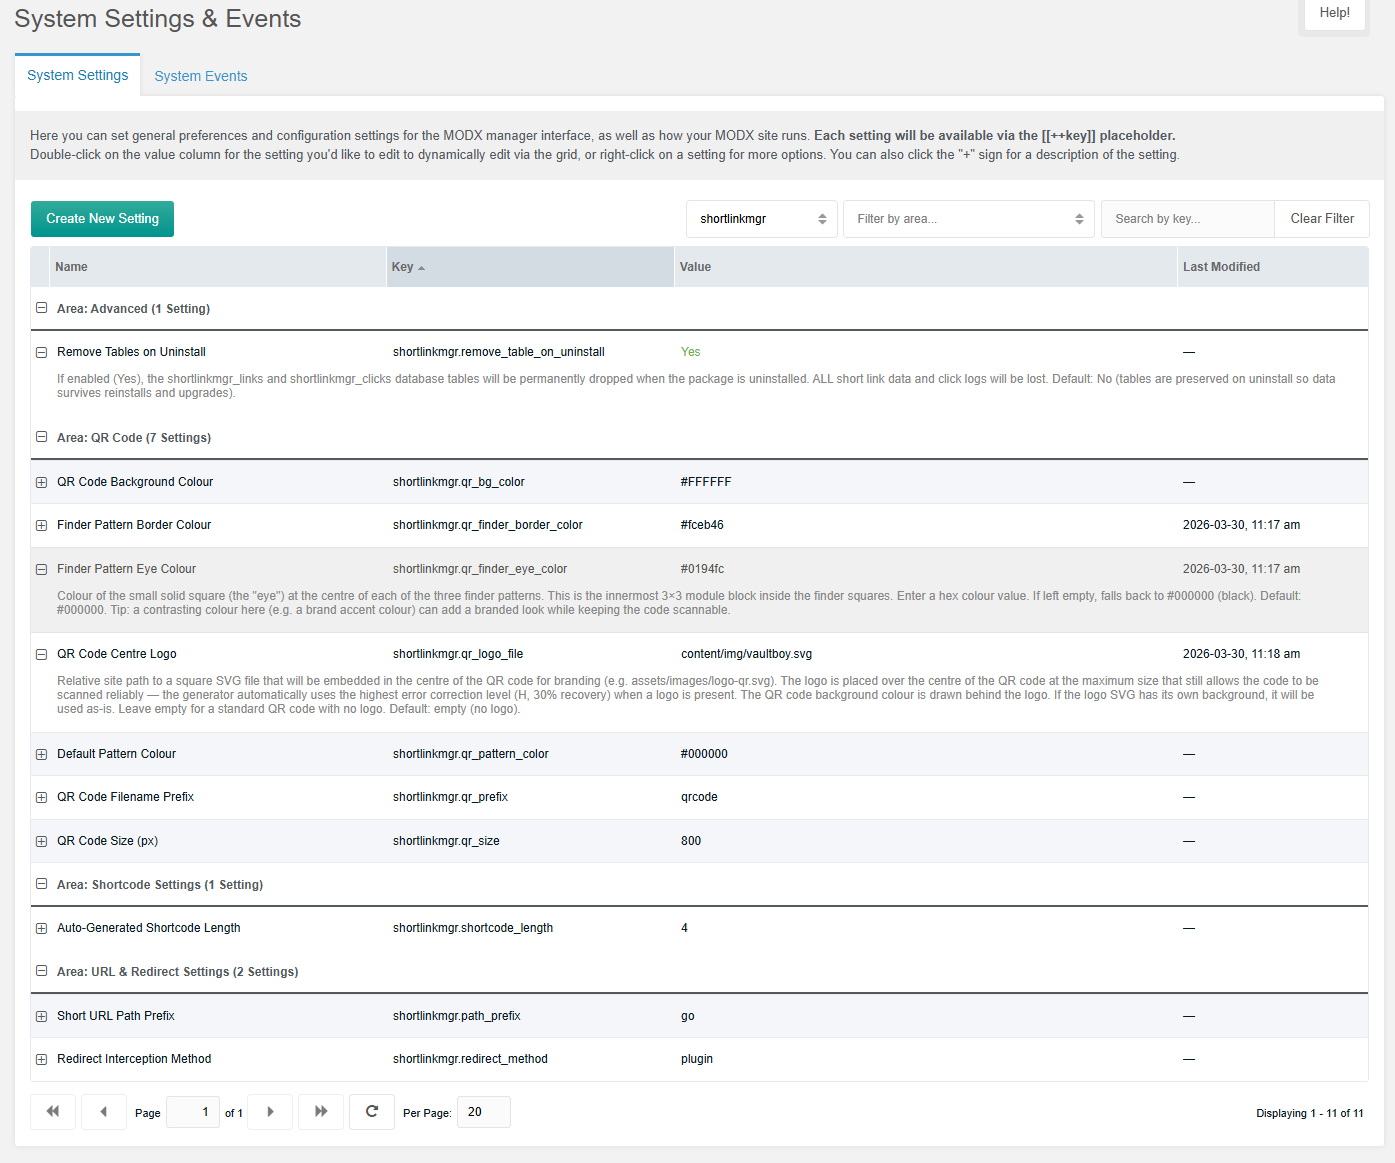Click the Create New Setting button
The image size is (1395, 1163).
click(x=102, y=219)
